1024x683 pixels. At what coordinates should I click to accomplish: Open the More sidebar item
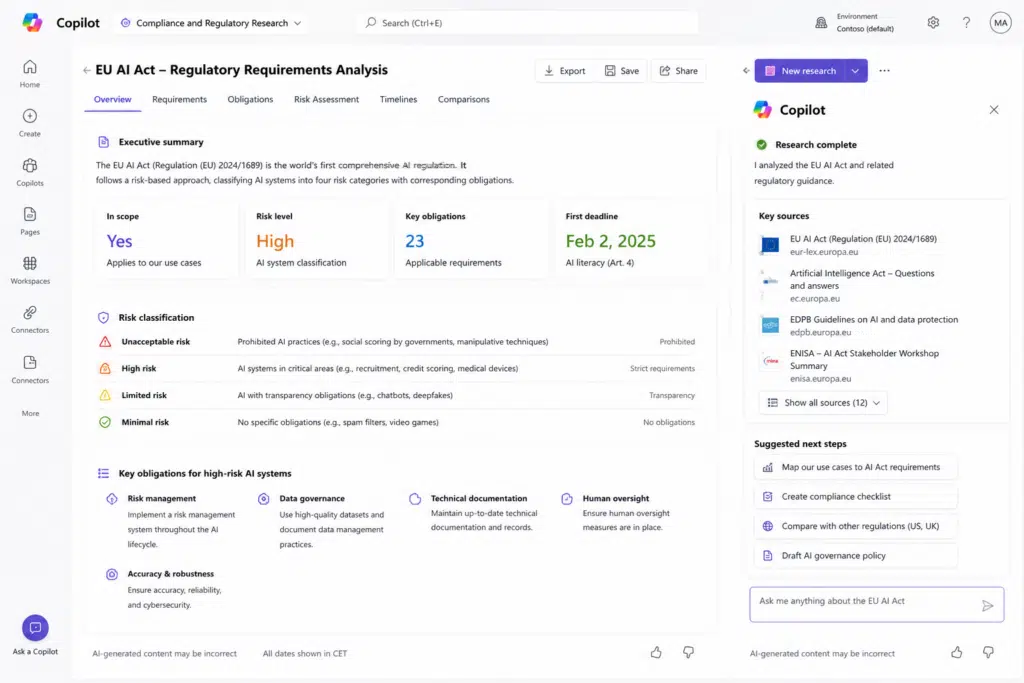click(30, 413)
